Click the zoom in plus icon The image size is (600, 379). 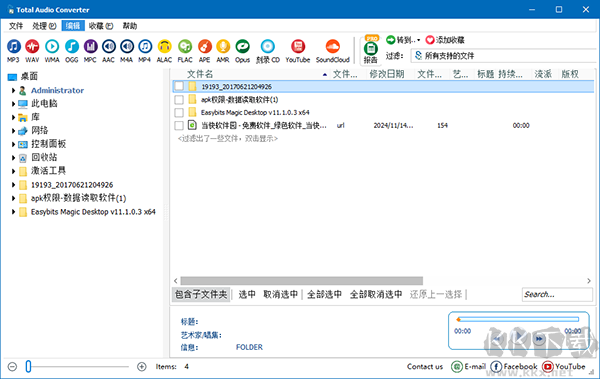142,367
